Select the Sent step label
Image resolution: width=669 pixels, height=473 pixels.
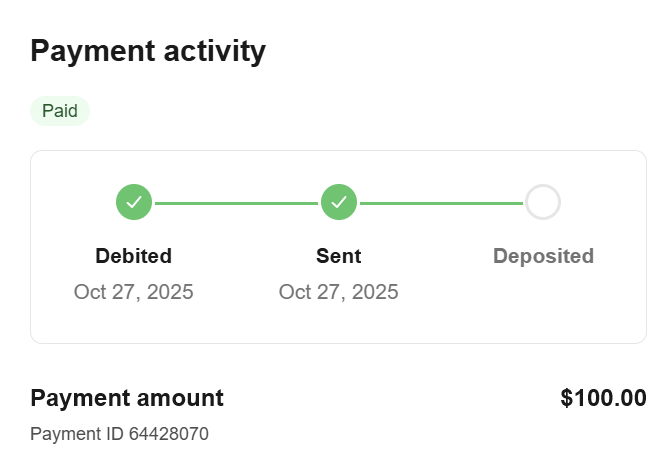click(339, 256)
